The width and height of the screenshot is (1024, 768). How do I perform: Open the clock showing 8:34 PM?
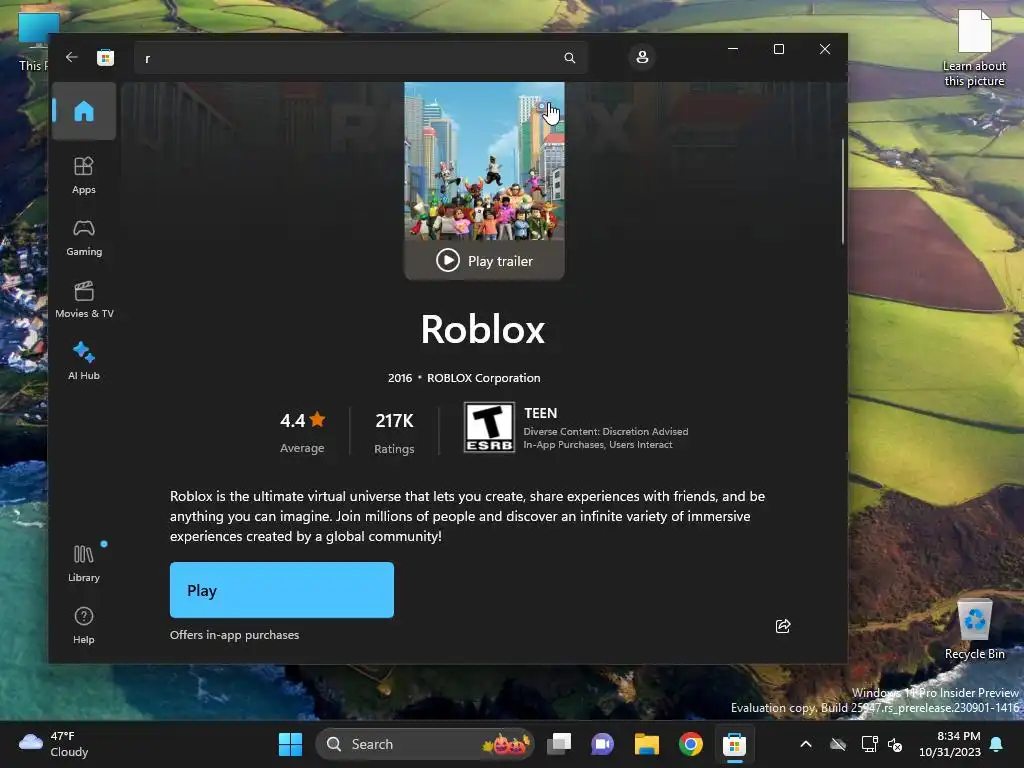click(x=950, y=744)
